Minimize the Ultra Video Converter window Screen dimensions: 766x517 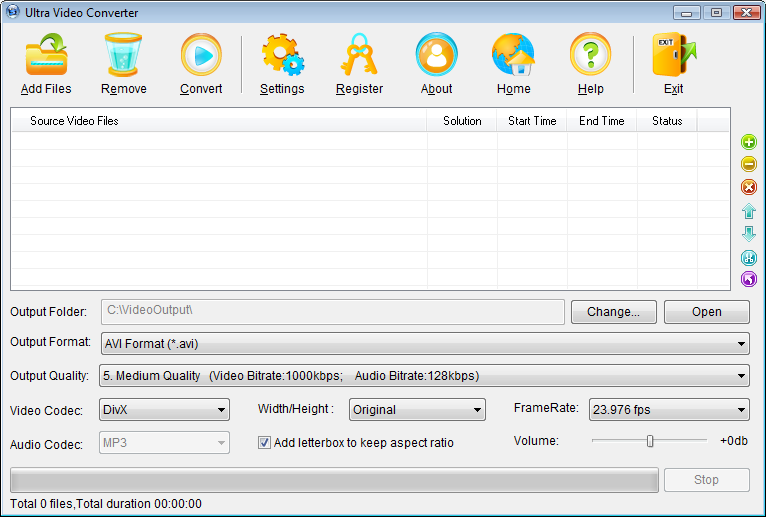point(686,12)
